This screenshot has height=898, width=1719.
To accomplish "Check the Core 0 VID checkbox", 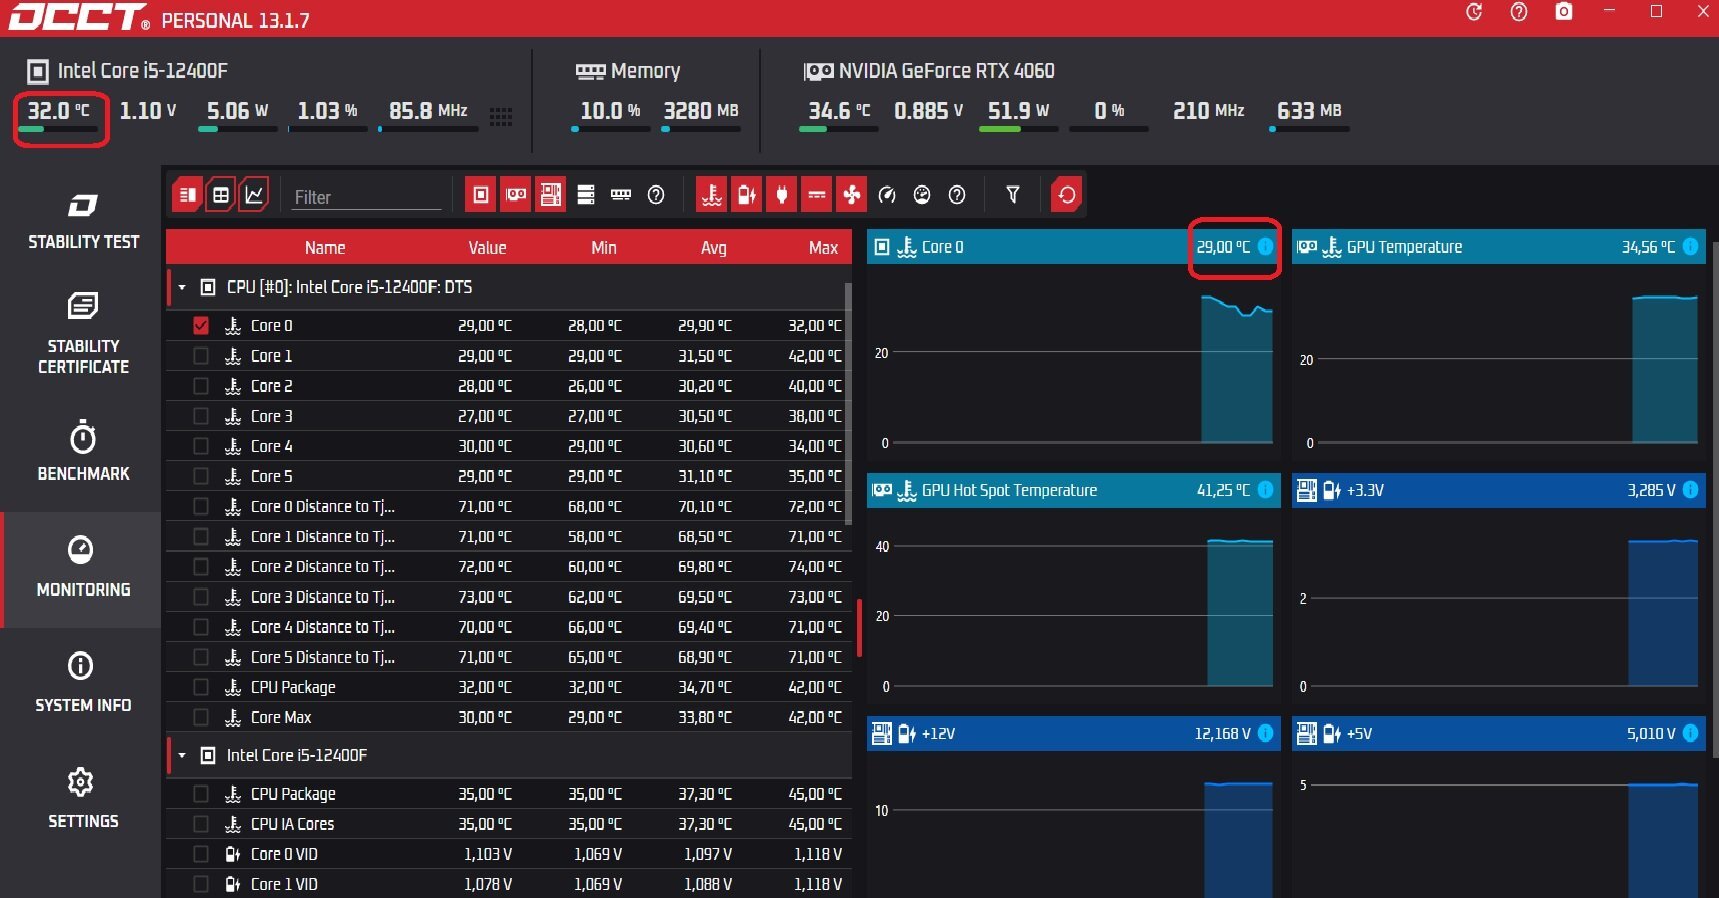I will point(201,854).
